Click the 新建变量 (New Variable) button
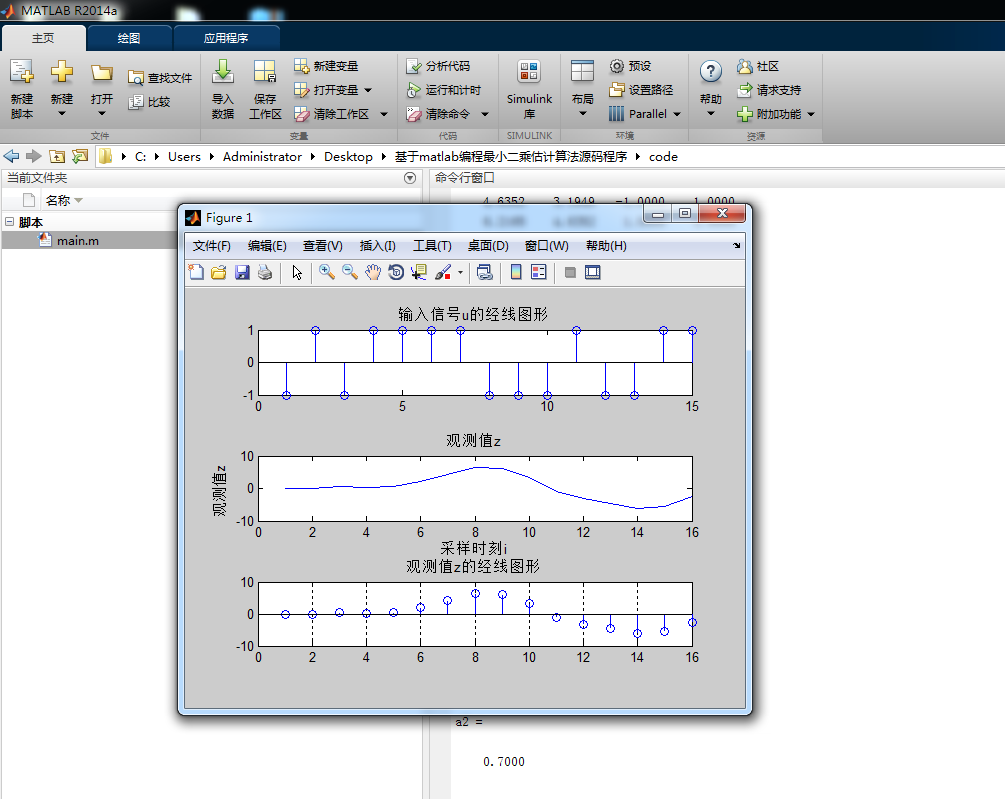The width and height of the screenshot is (1005, 799). tap(326, 66)
